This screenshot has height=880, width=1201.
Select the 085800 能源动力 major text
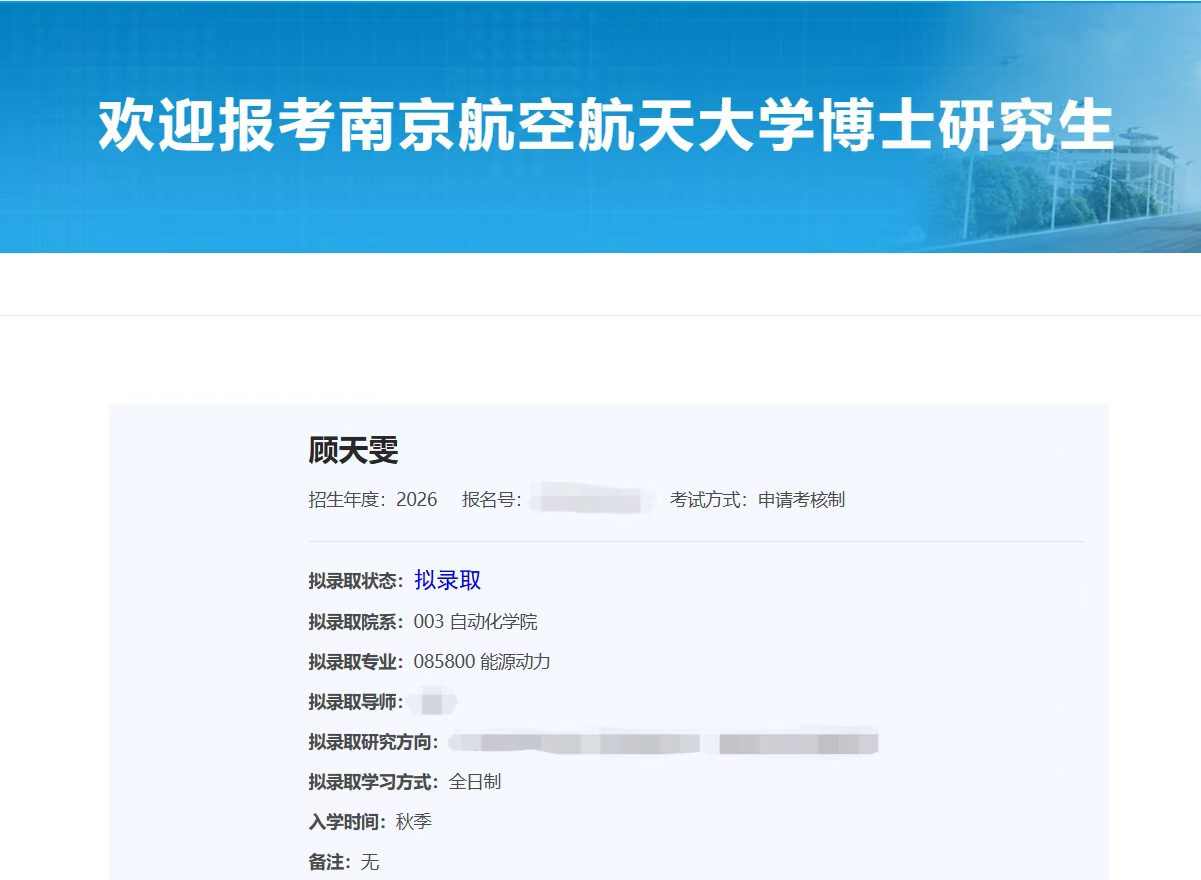(482, 662)
